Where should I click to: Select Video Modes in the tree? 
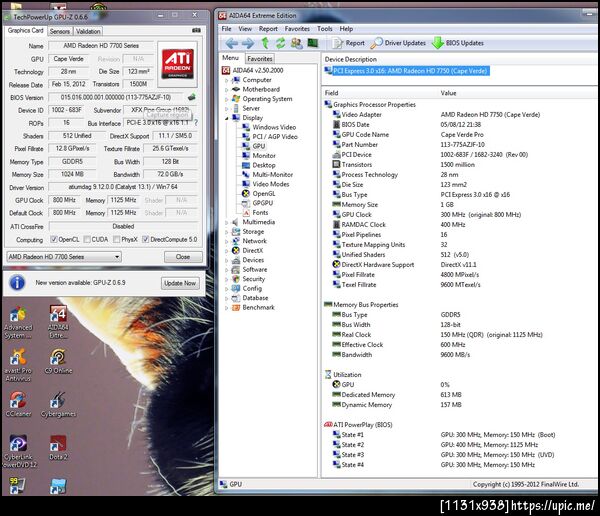pyautogui.click(x=266, y=184)
